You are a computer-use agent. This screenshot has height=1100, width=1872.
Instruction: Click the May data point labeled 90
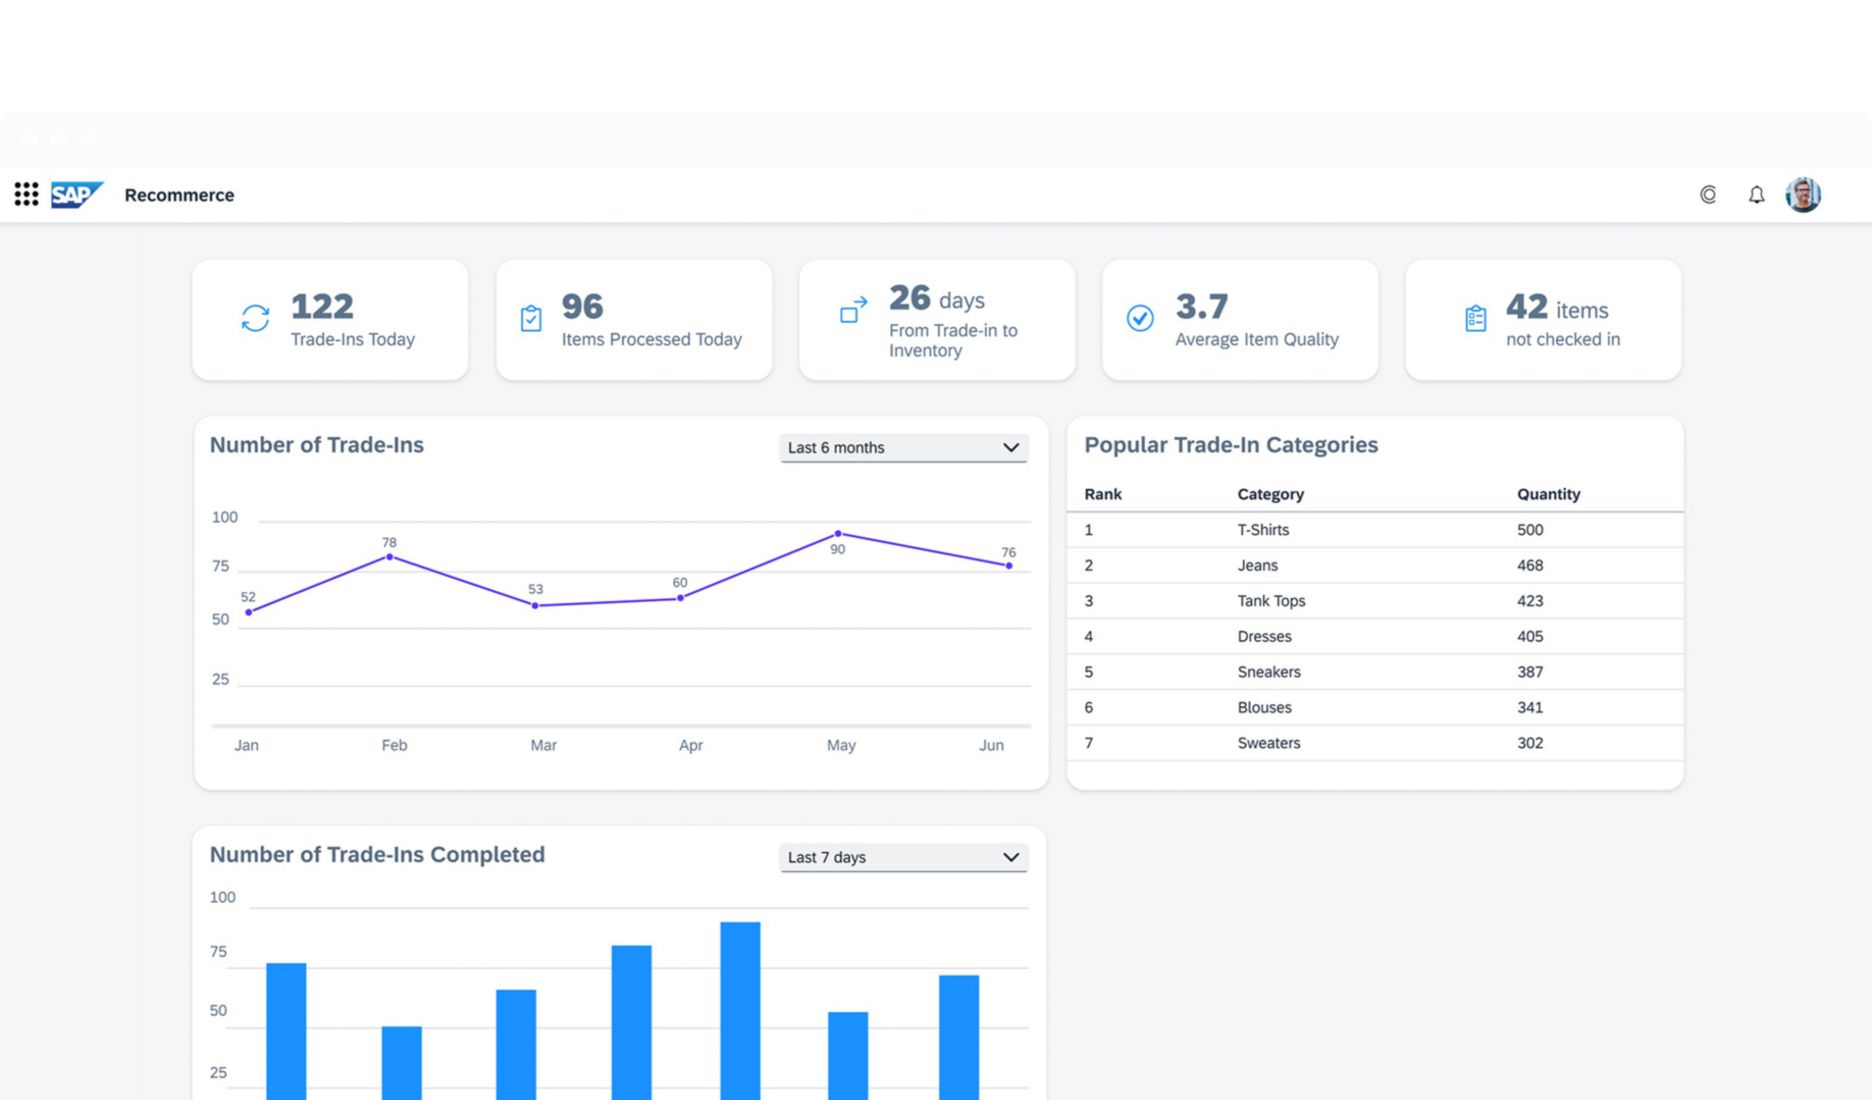coord(838,534)
